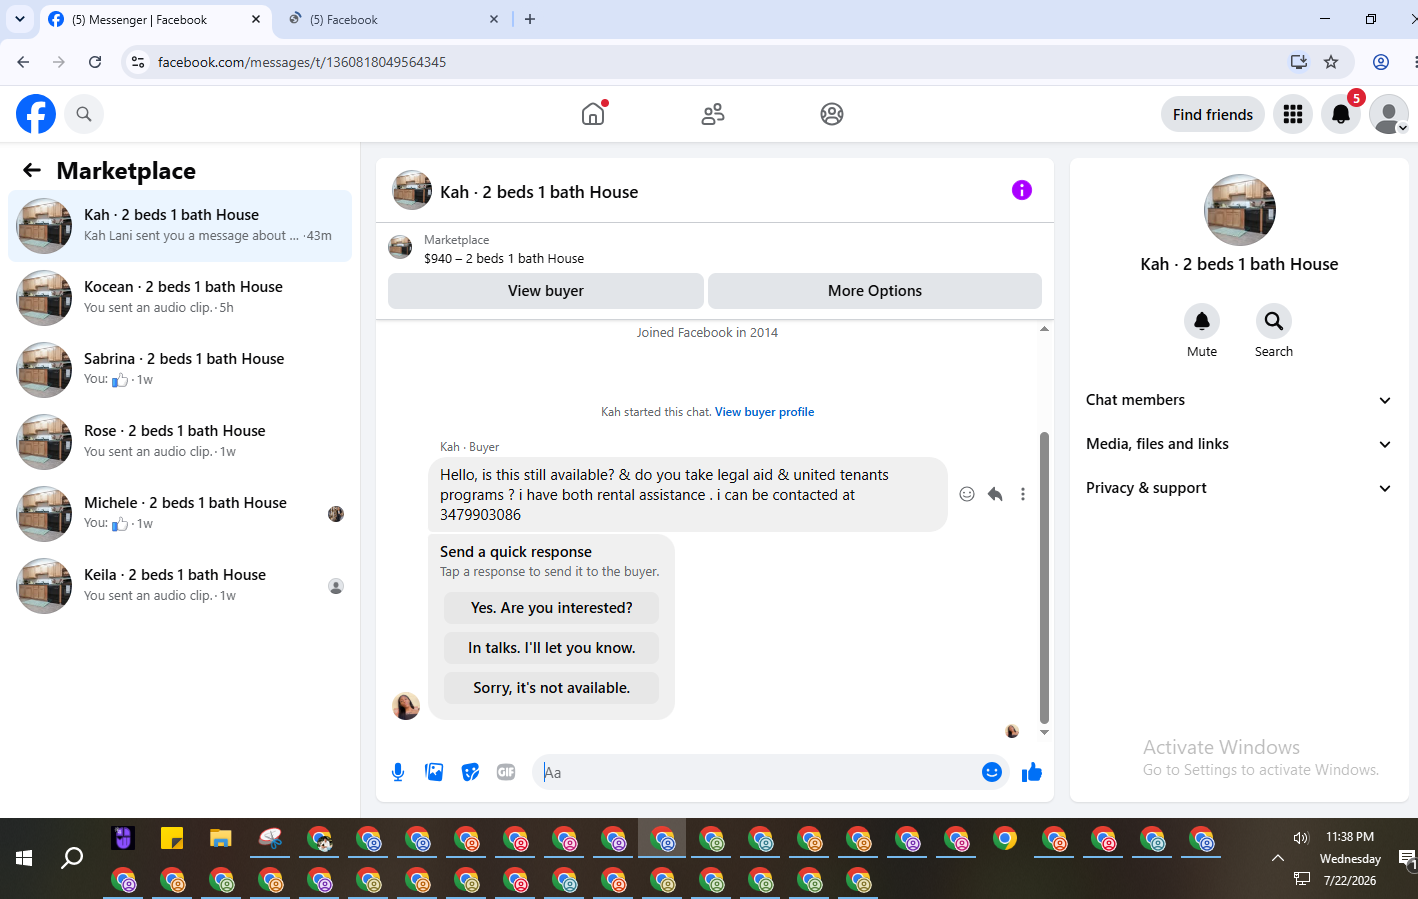Open Kah's profile picture beside the quick responses

coord(406,705)
